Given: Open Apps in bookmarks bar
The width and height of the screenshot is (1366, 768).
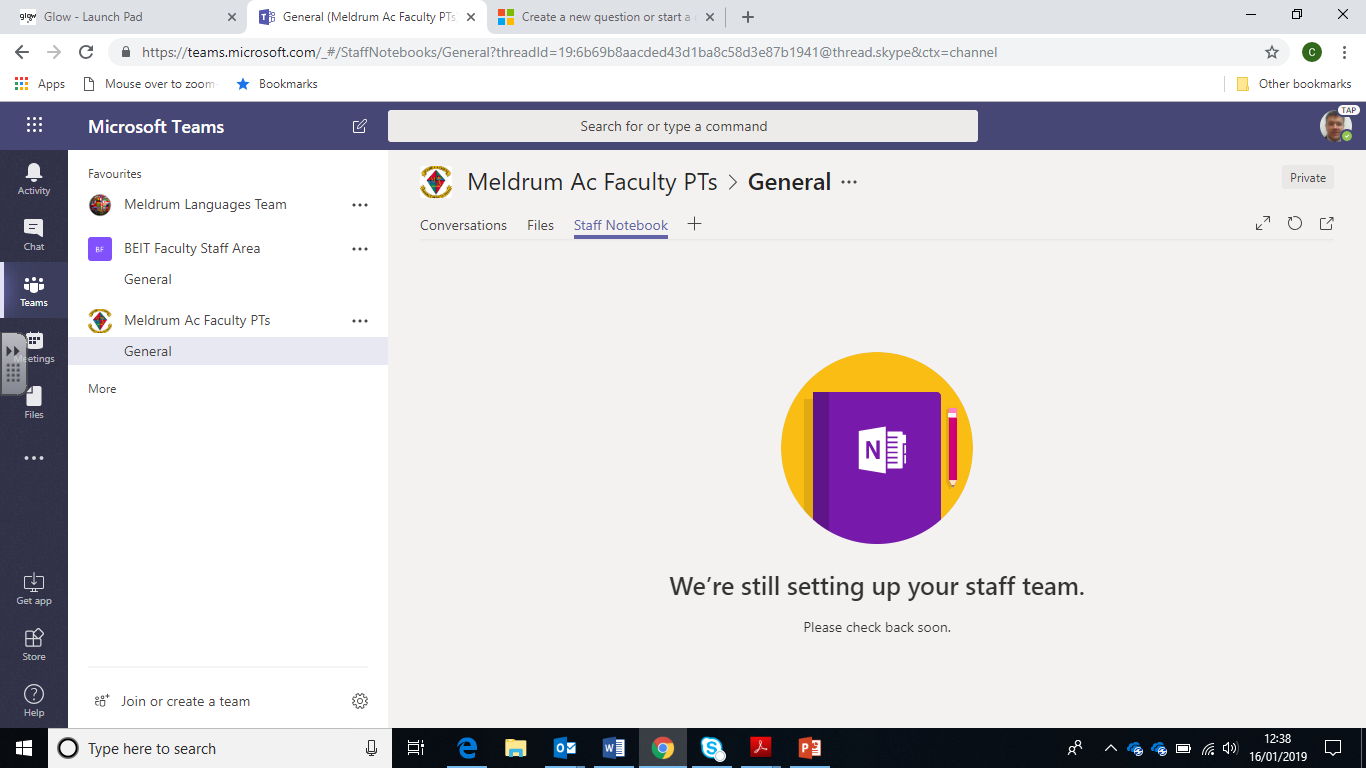Looking at the screenshot, I should (x=40, y=84).
